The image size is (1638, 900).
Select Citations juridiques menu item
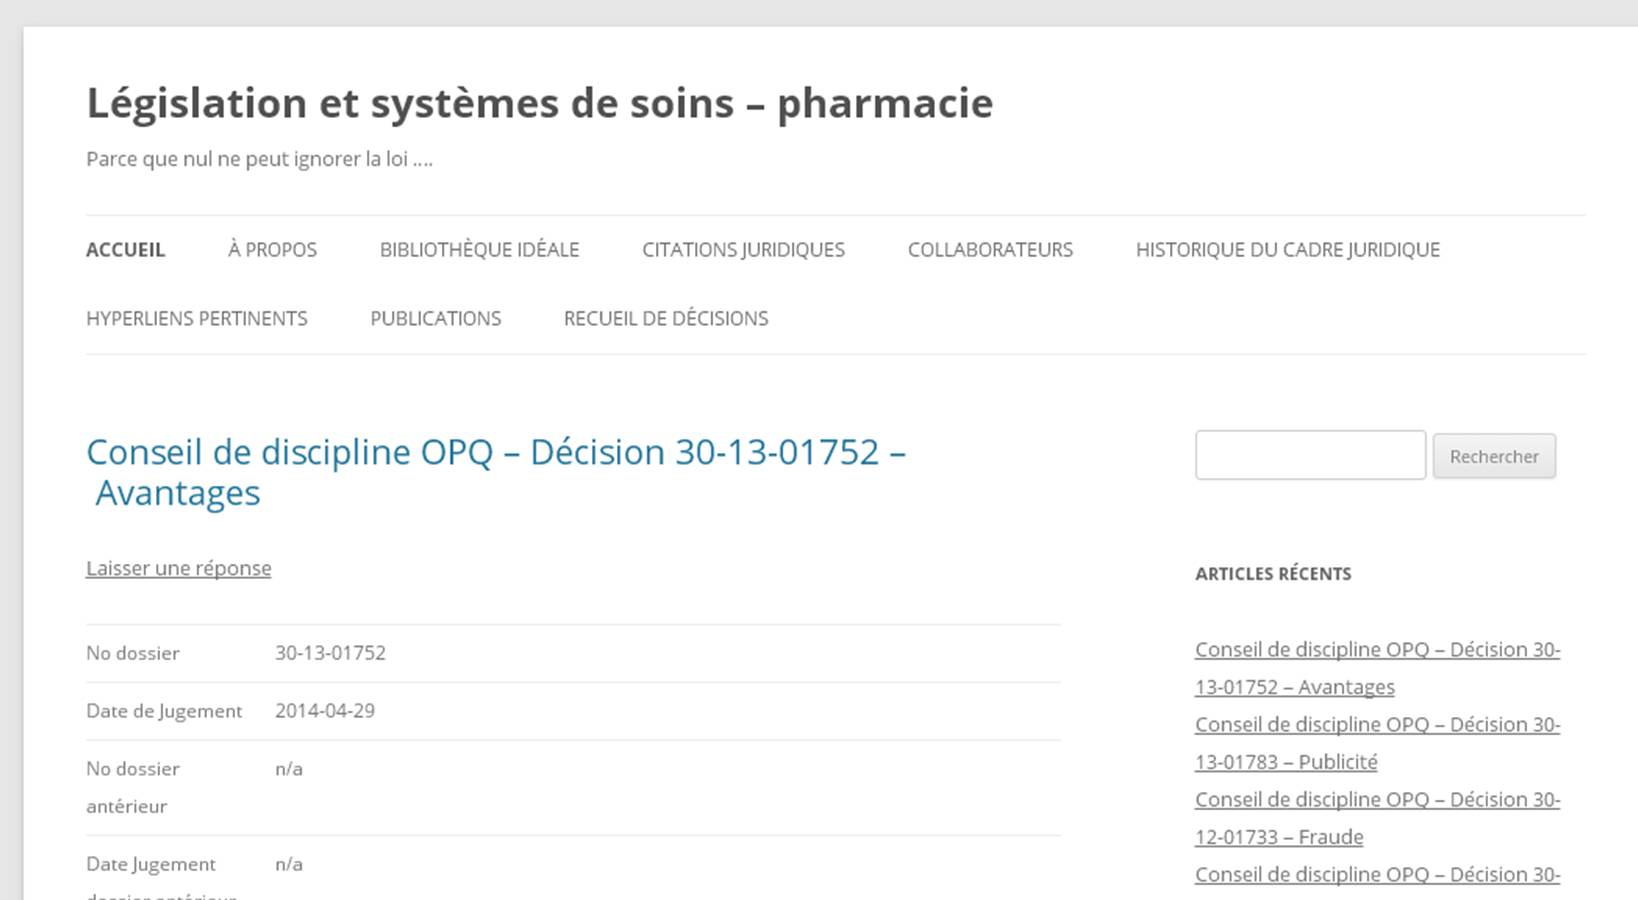click(x=743, y=250)
